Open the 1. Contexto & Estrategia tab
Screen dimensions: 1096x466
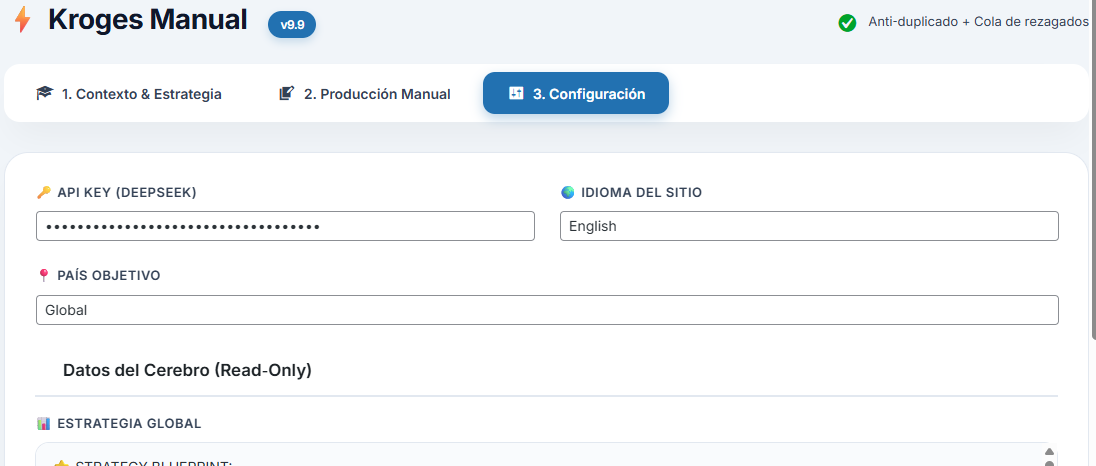coord(129,94)
